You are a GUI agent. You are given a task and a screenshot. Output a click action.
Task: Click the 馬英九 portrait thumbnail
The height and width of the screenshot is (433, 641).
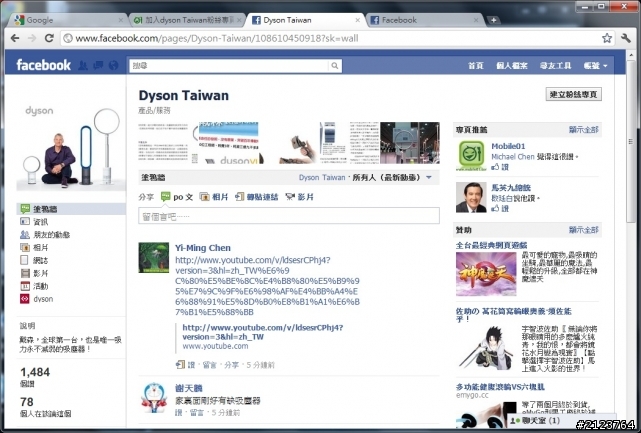[471, 197]
